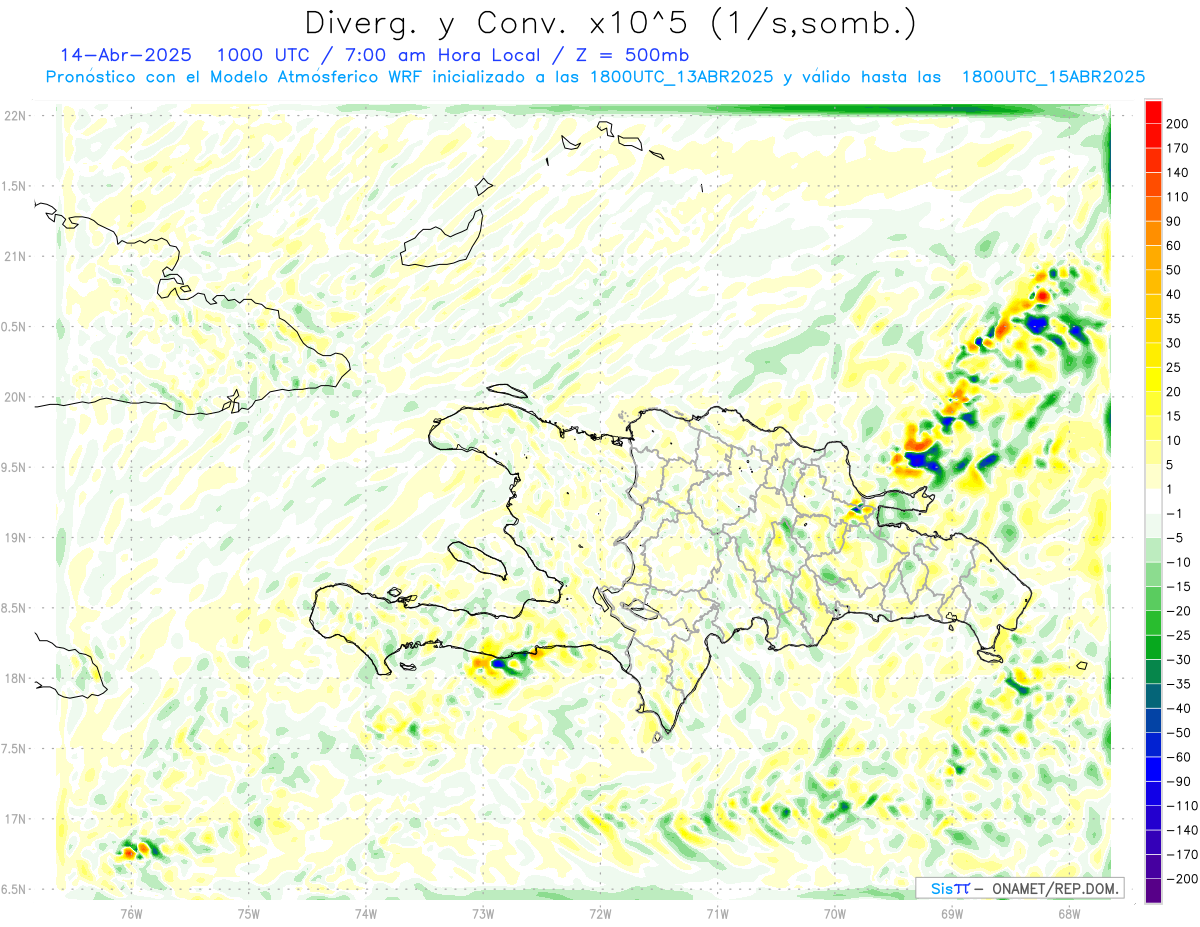Click the '-5' colorbar label

[x=1174, y=538]
